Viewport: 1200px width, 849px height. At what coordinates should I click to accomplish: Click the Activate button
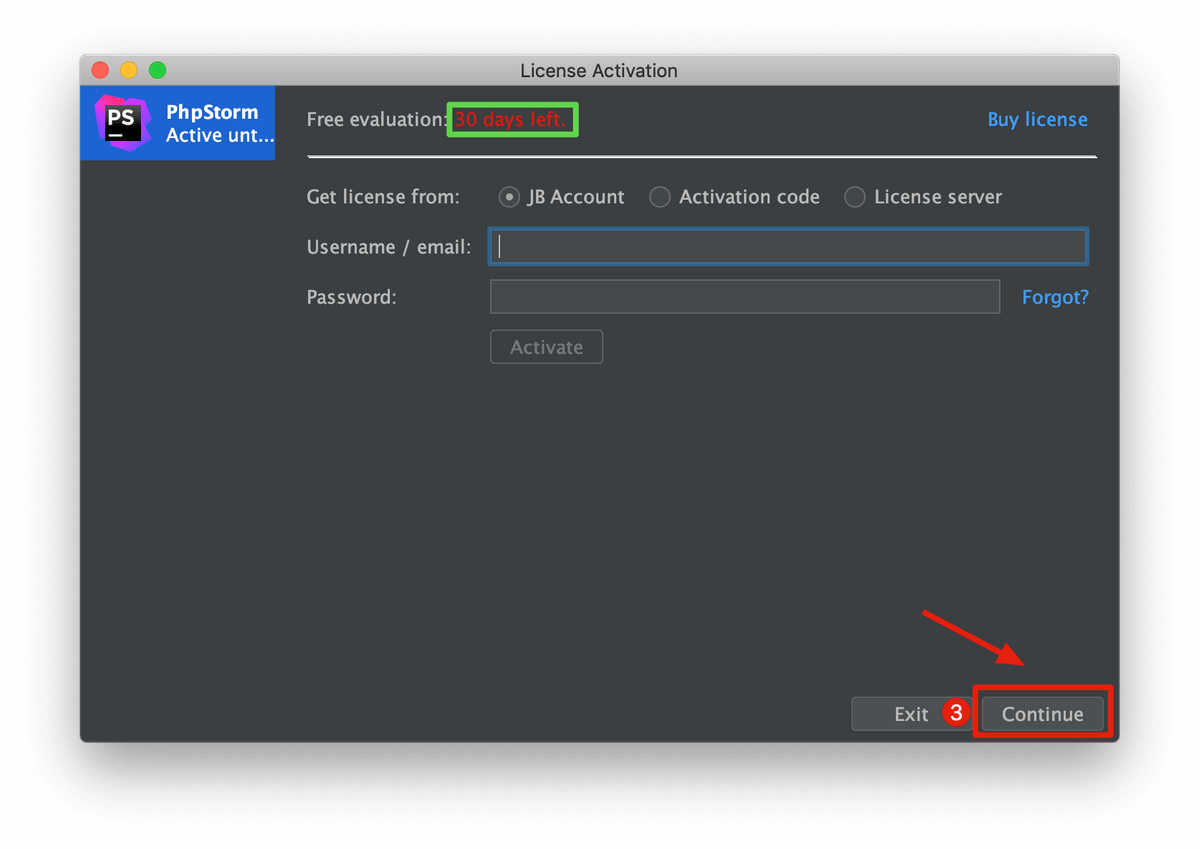(x=546, y=347)
